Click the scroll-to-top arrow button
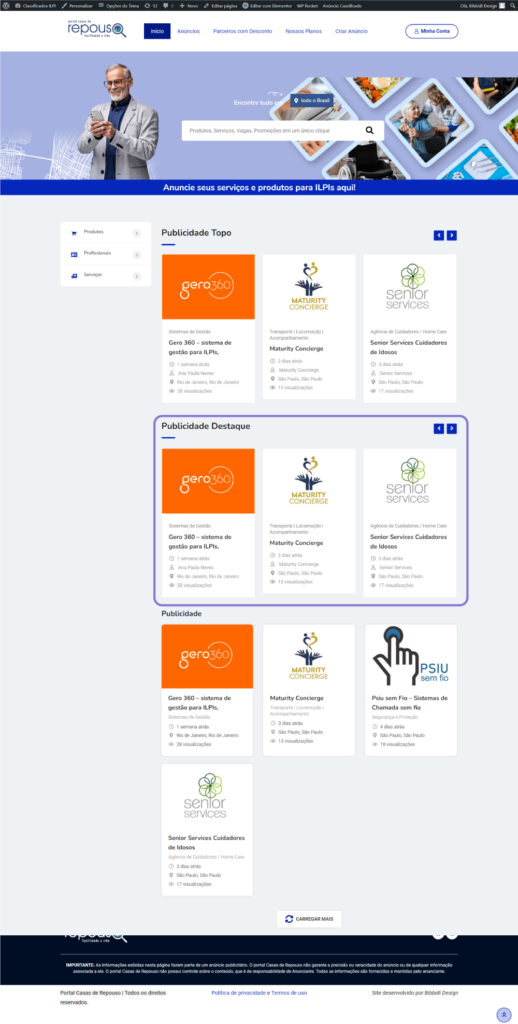The width and height of the screenshot is (518, 1024). click(504, 1014)
